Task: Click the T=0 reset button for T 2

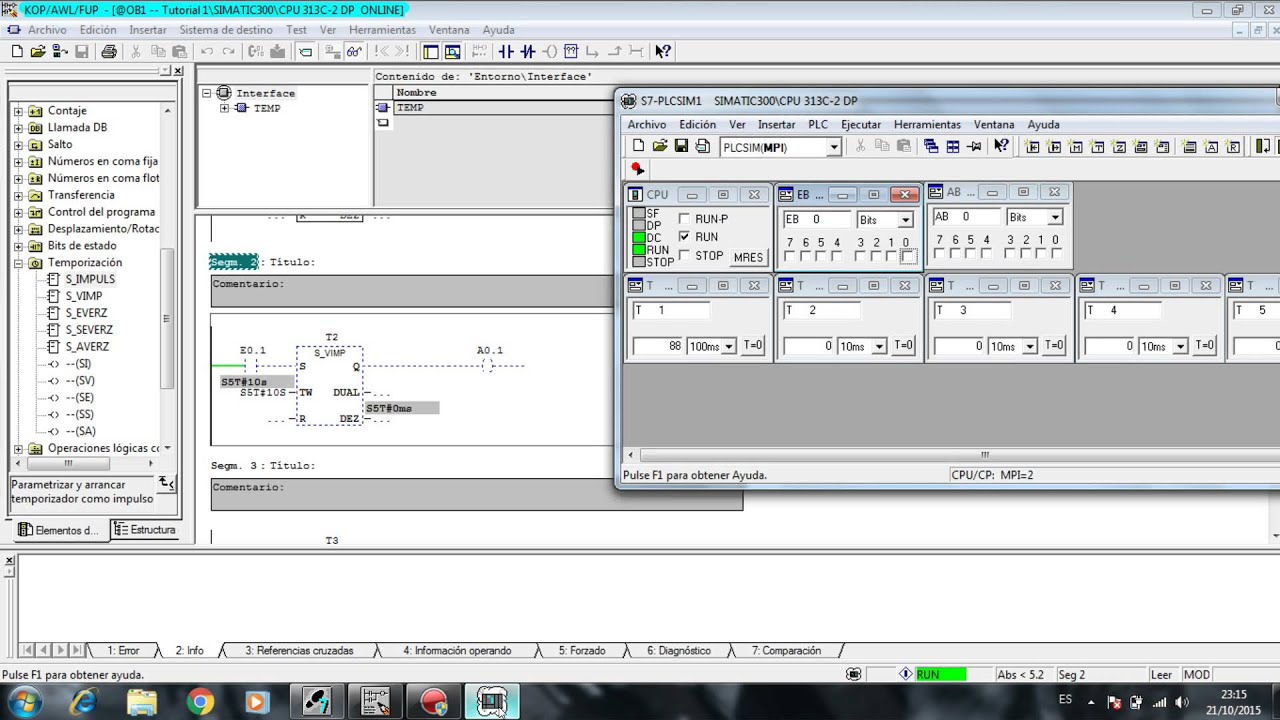Action: pos(904,346)
